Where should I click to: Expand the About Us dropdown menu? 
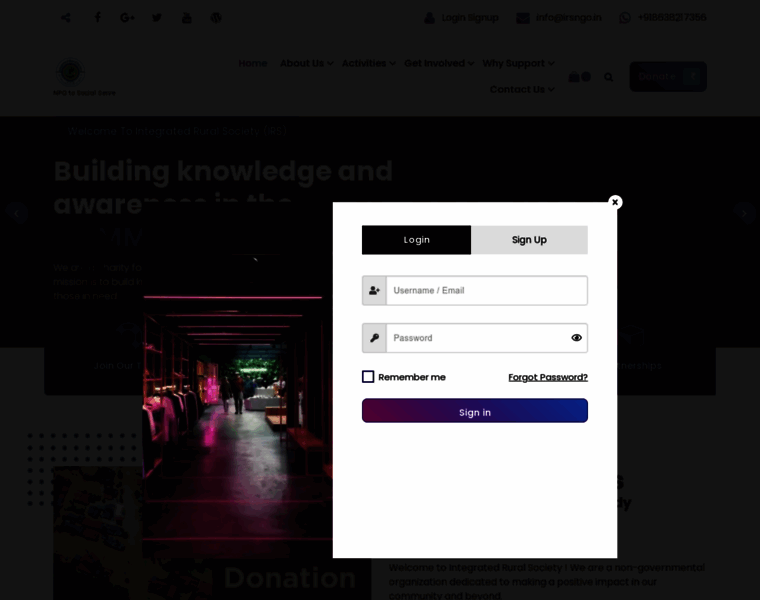point(306,63)
